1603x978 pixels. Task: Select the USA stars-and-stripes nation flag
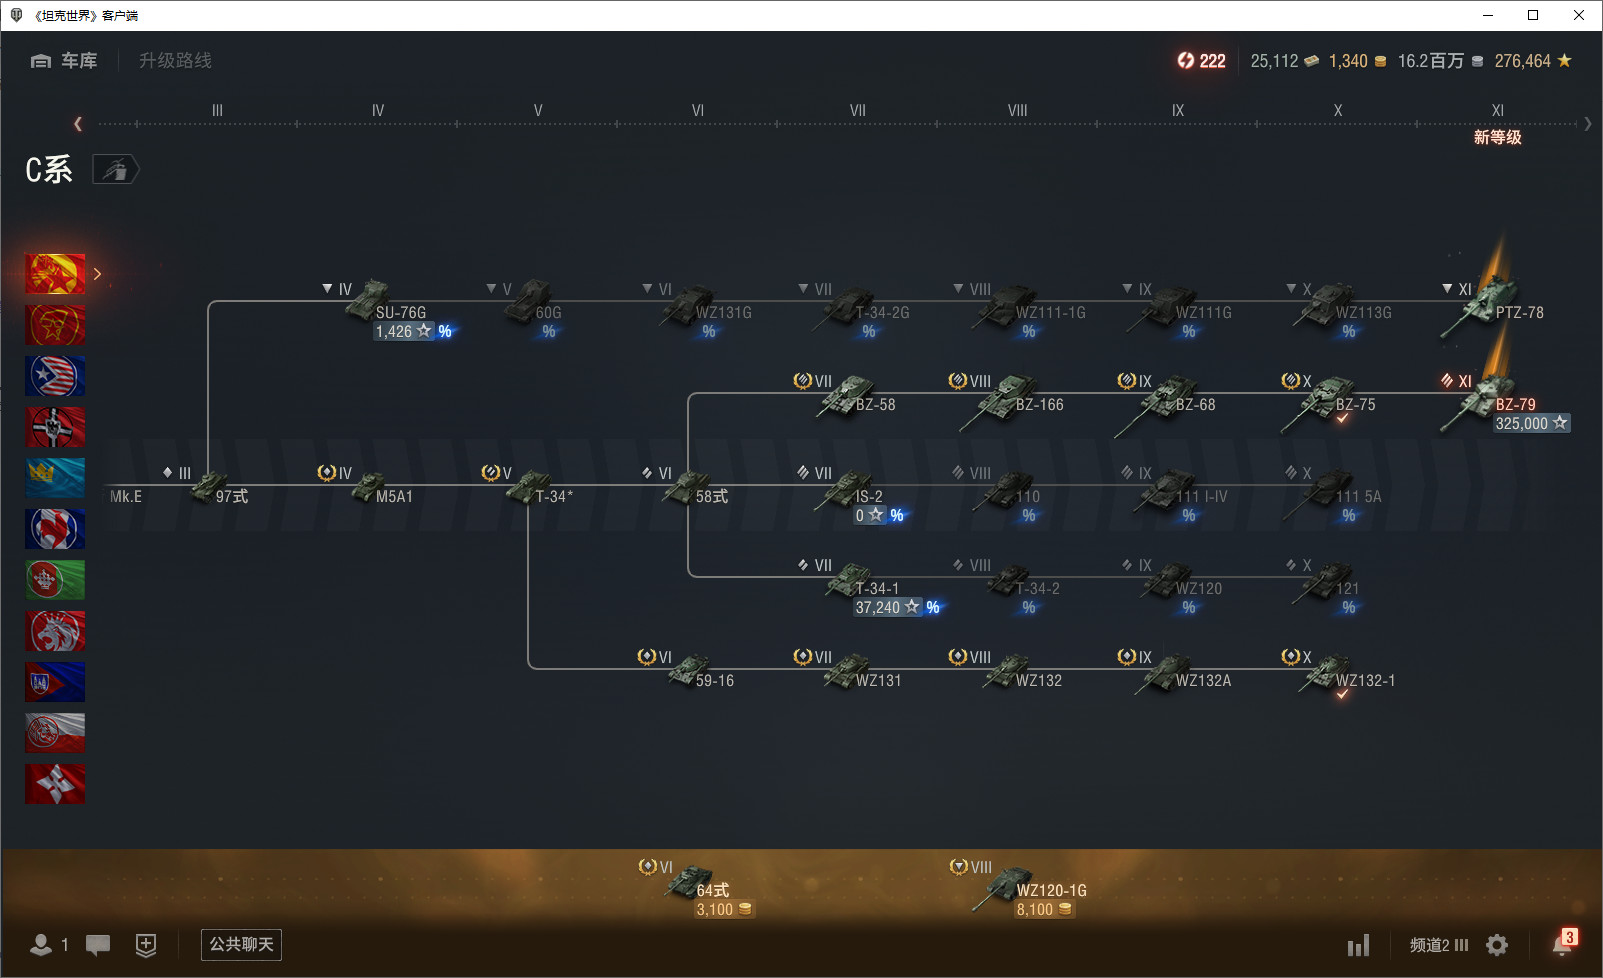pos(55,376)
